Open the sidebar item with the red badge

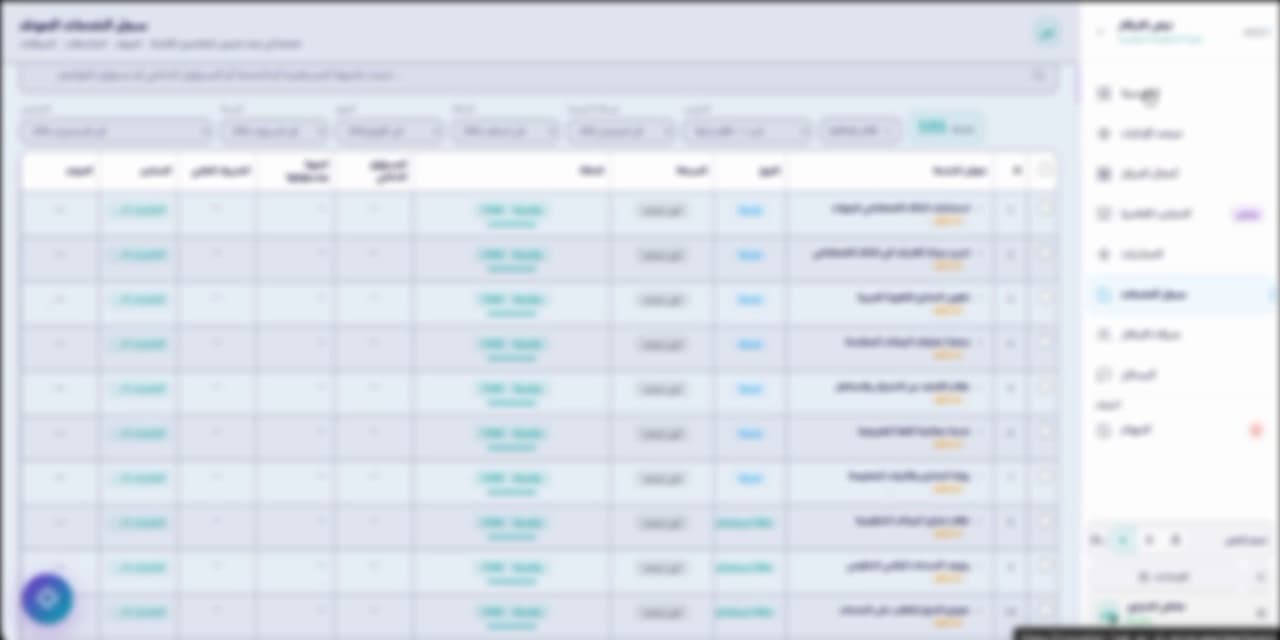point(1180,430)
